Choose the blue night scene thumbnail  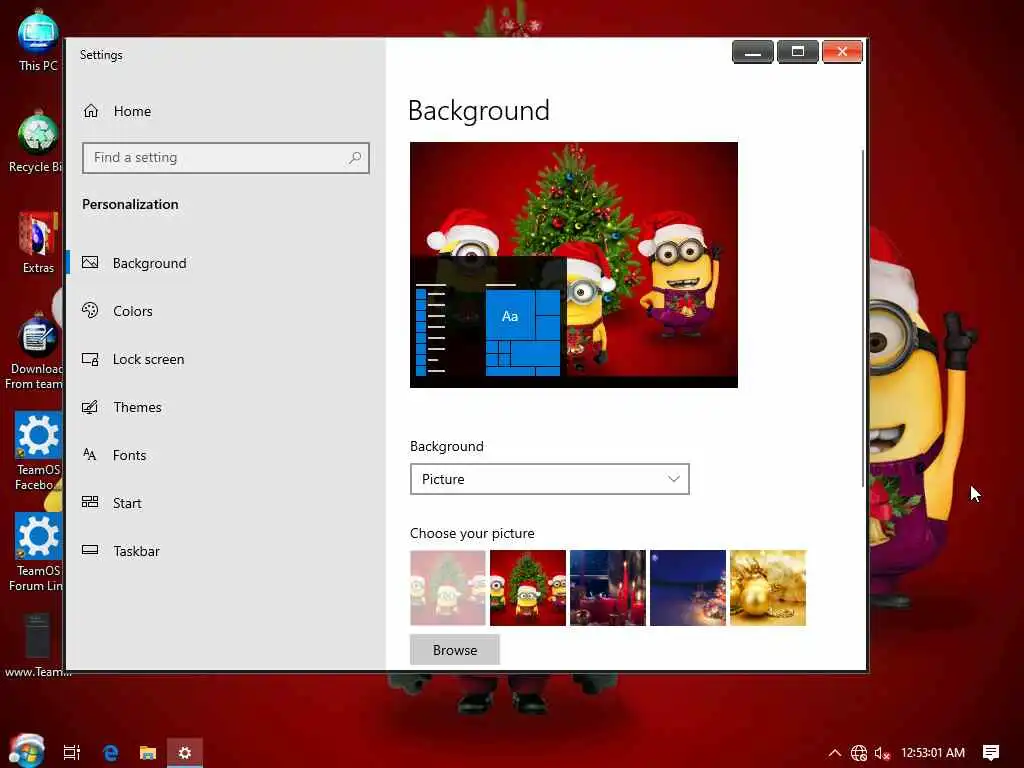[688, 588]
